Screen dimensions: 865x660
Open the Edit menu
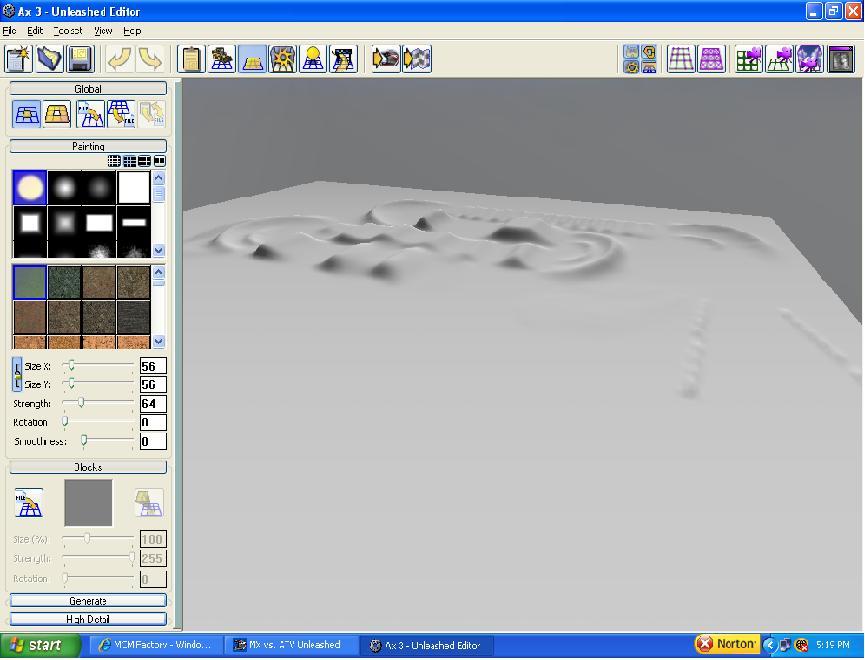coord(35,31)
